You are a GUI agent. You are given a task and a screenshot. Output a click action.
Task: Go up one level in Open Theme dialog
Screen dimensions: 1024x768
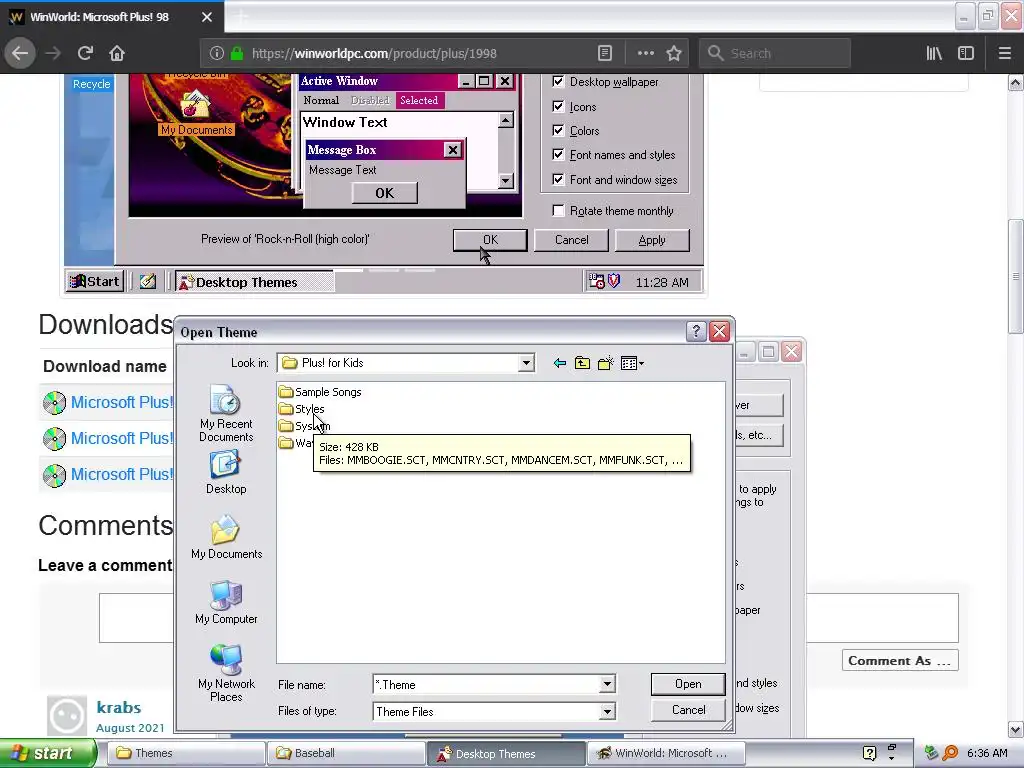pyautogui.click(x=582, y=363)
